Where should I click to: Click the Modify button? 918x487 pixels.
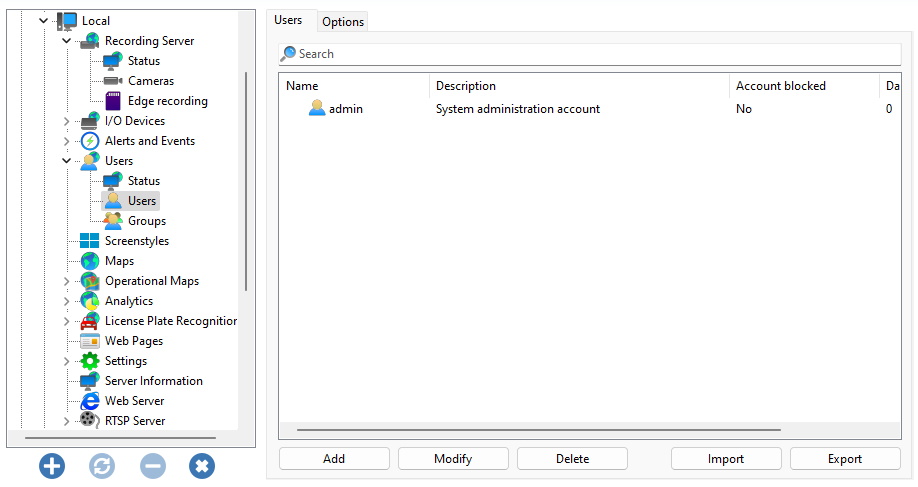[453, 459]
